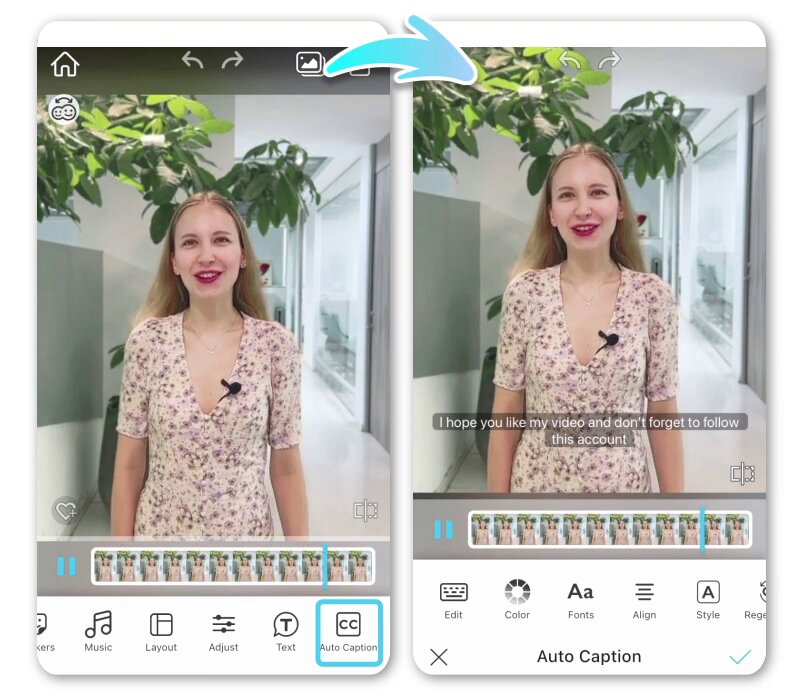This screenshot has height=700, width=800.
Task: Tap the Home icon
Action: [x=64, y=63]
